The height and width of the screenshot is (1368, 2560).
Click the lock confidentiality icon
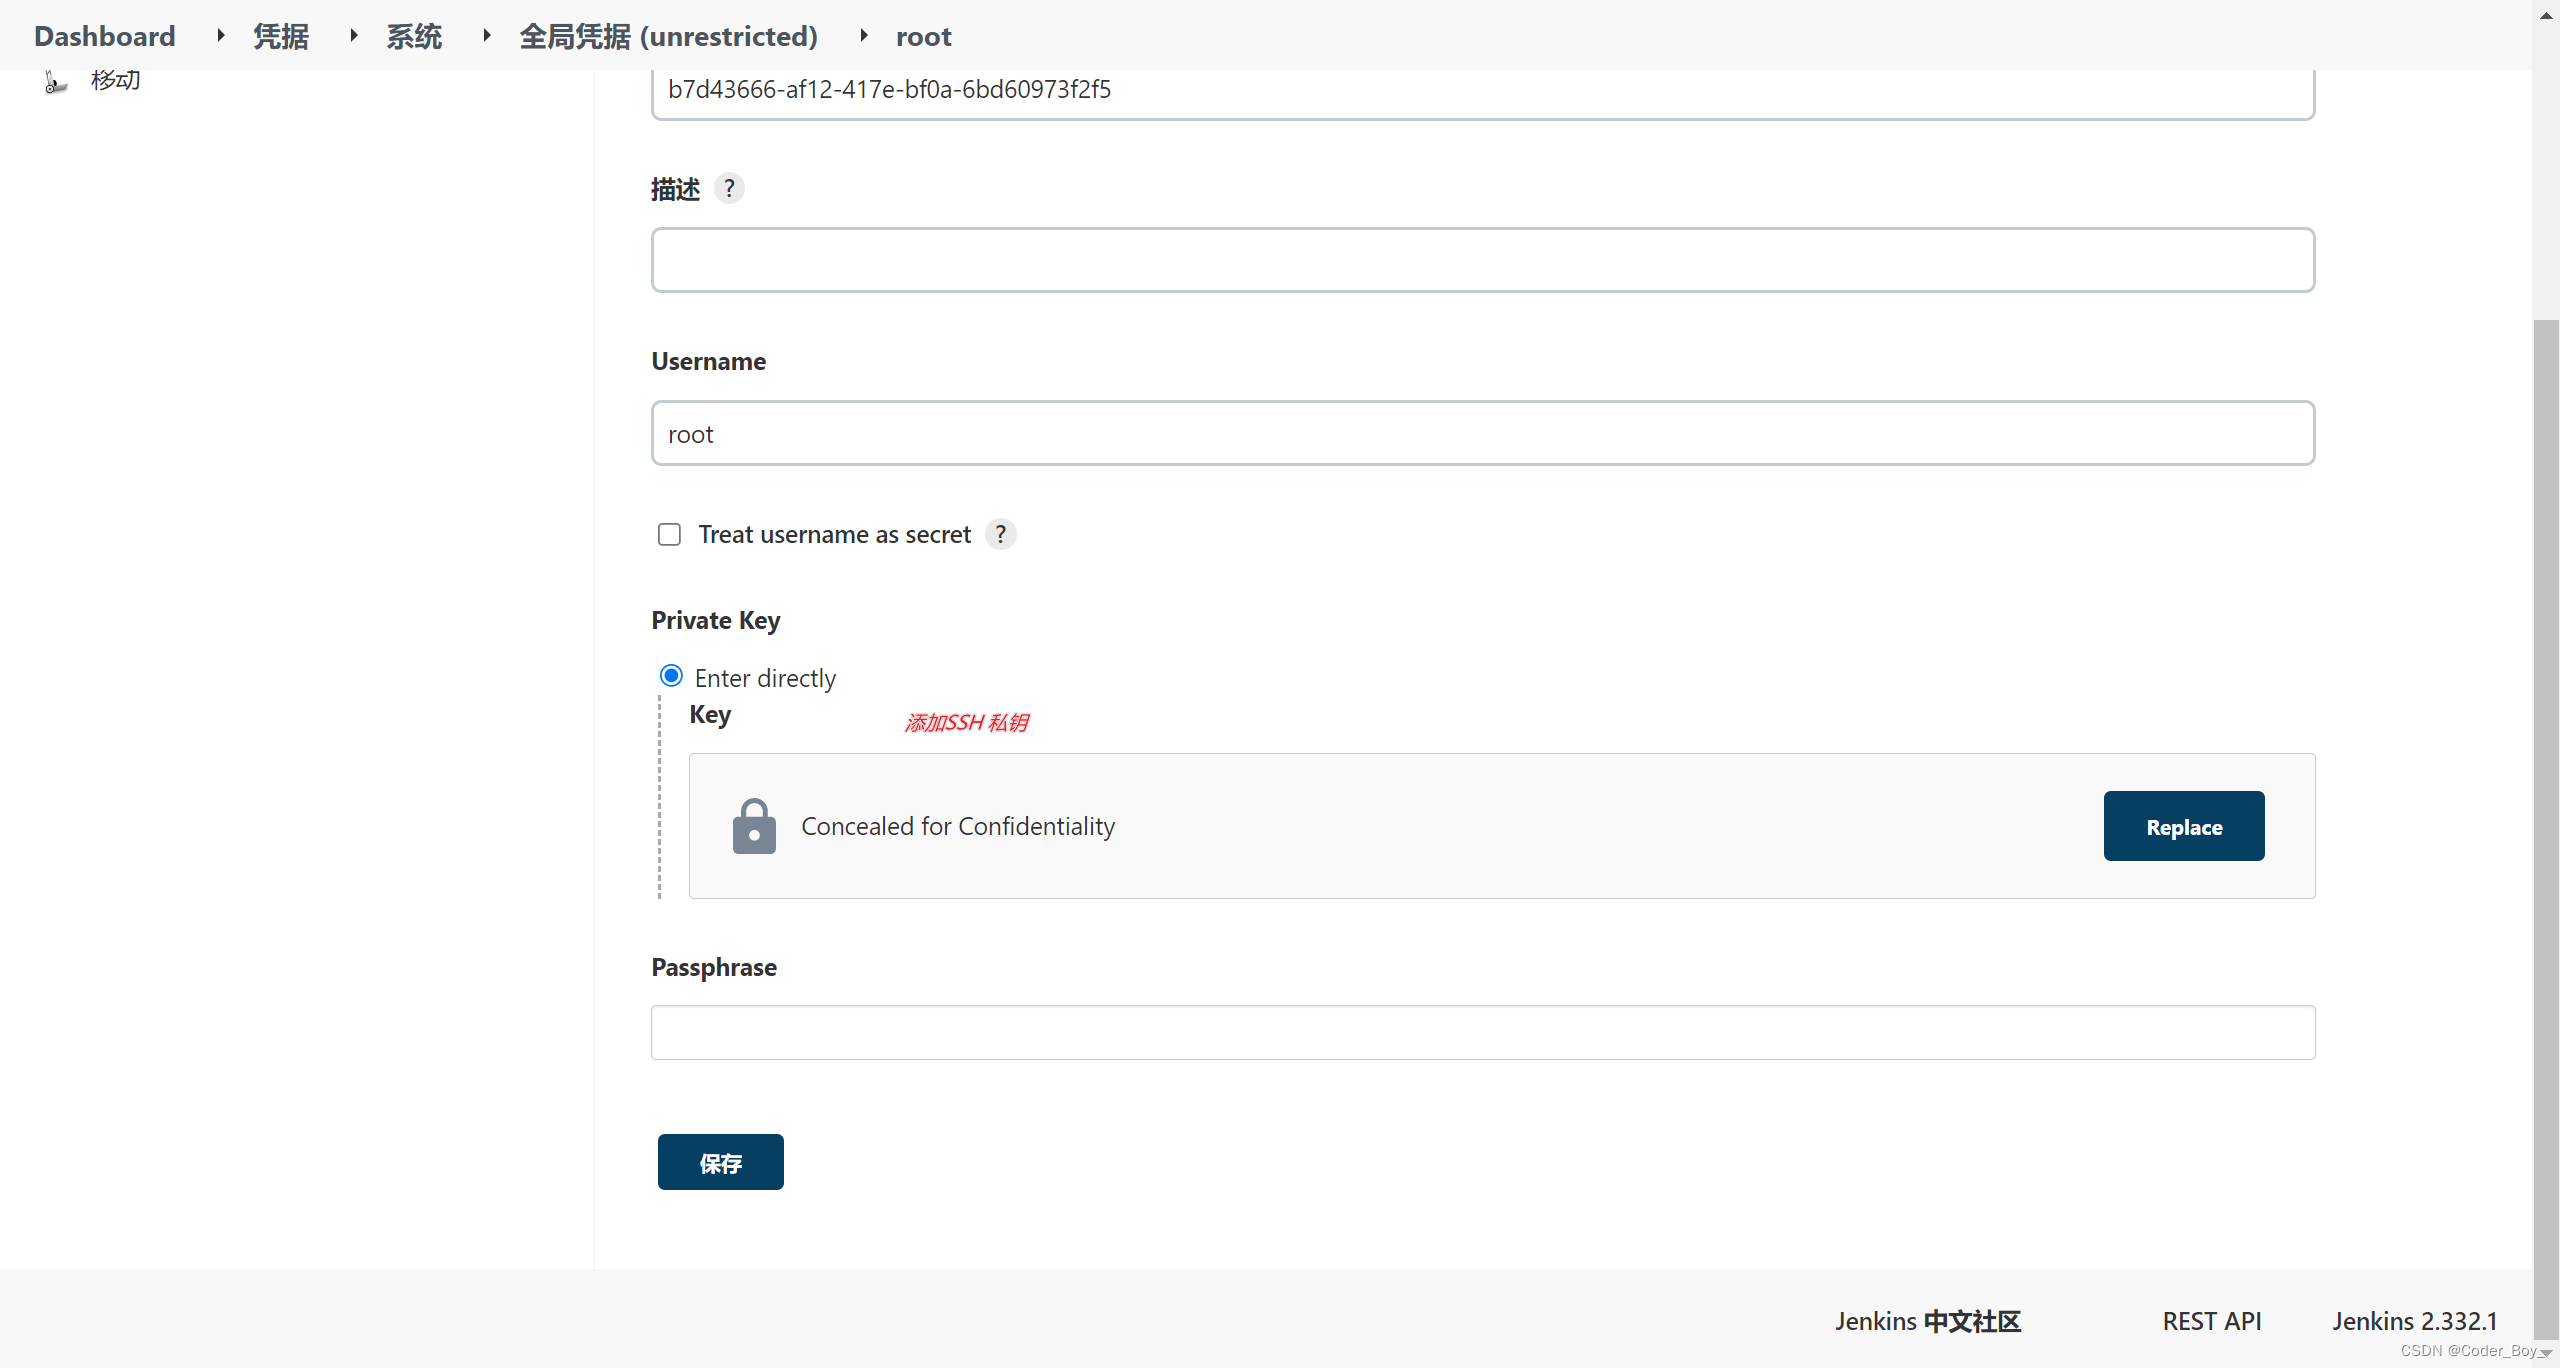(x=755, y=826)
